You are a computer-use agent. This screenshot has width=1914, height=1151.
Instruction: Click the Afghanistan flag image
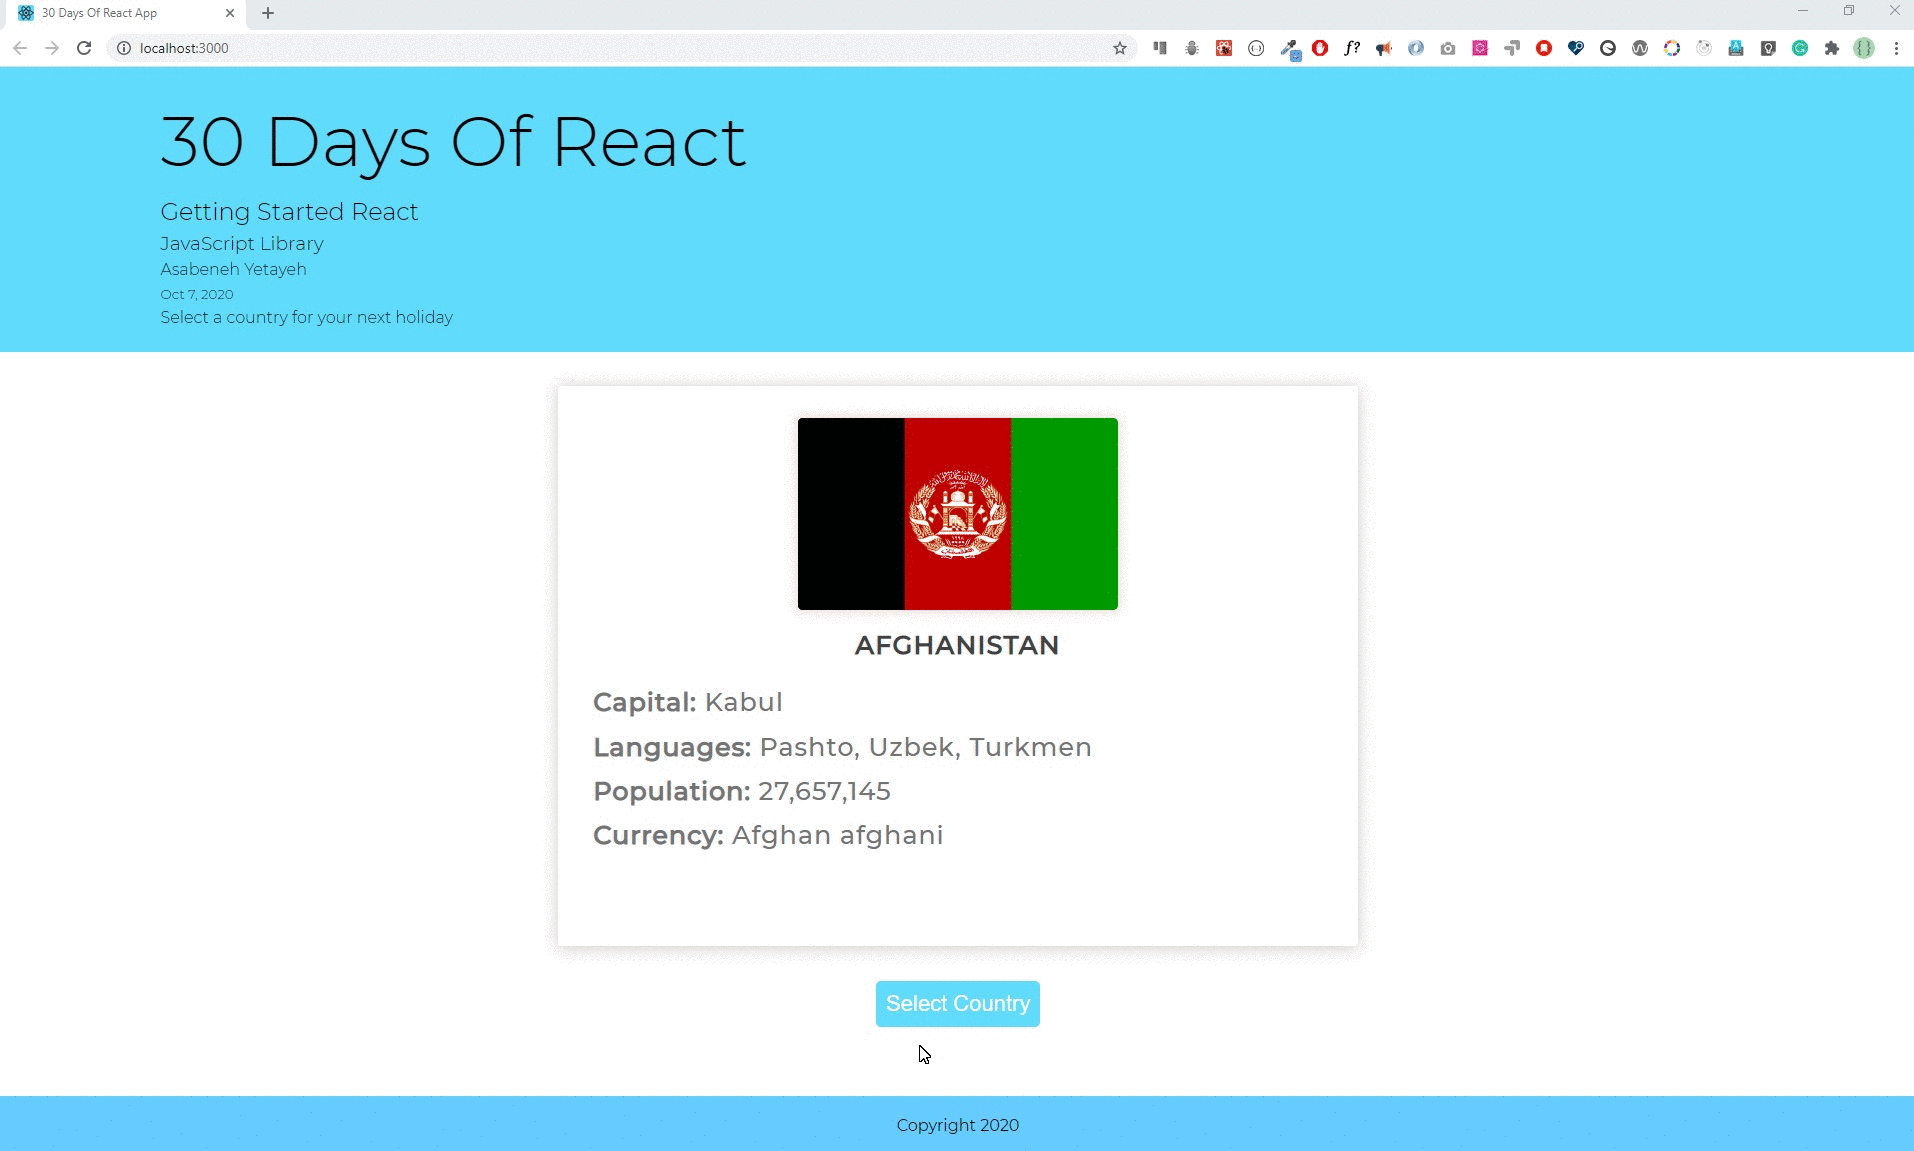pyautogui.click(x=957, y=513)
